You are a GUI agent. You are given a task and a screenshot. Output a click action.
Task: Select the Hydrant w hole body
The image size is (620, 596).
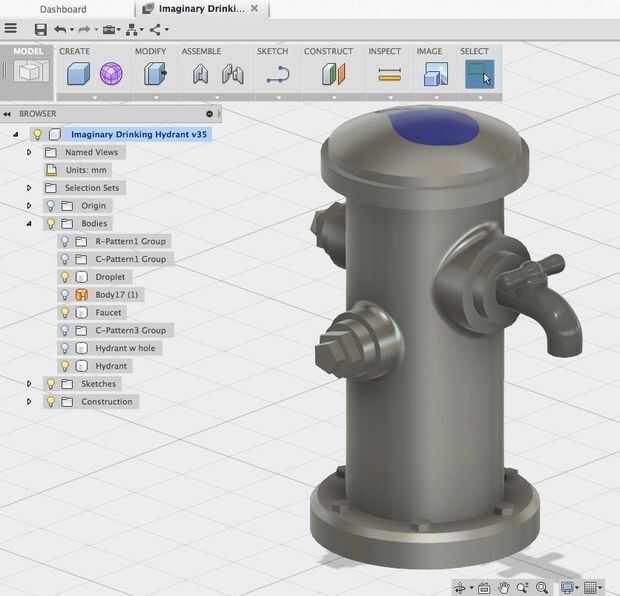(x=125, y=348)
